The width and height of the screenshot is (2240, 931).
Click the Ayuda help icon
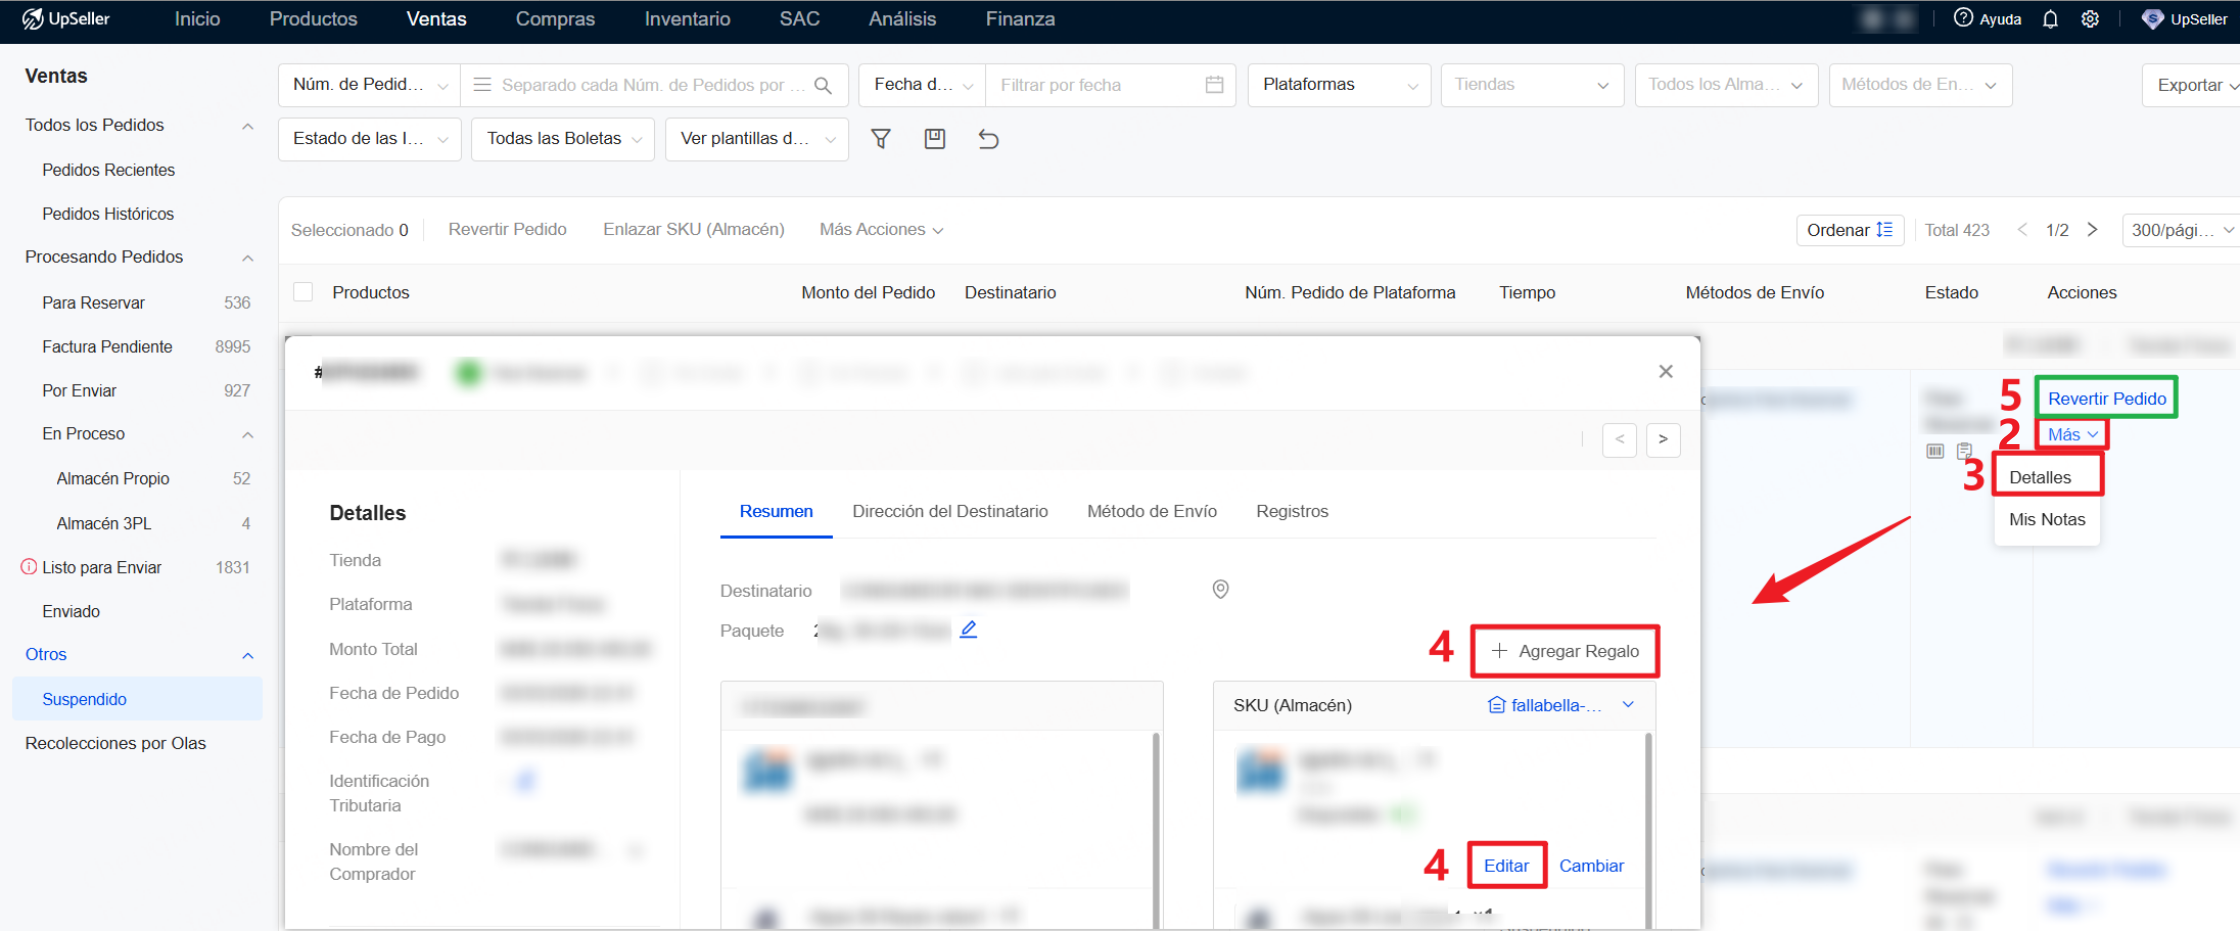pos(1964,19)
